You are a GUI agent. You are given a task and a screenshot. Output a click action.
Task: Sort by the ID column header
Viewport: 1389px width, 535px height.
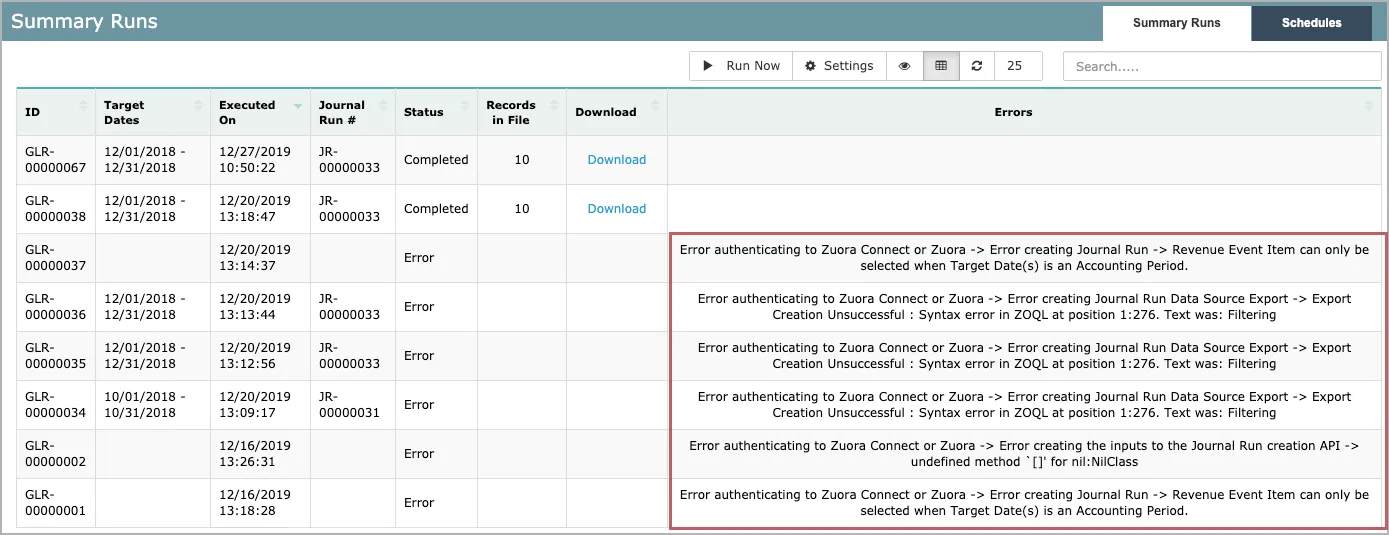click(56, 112)
